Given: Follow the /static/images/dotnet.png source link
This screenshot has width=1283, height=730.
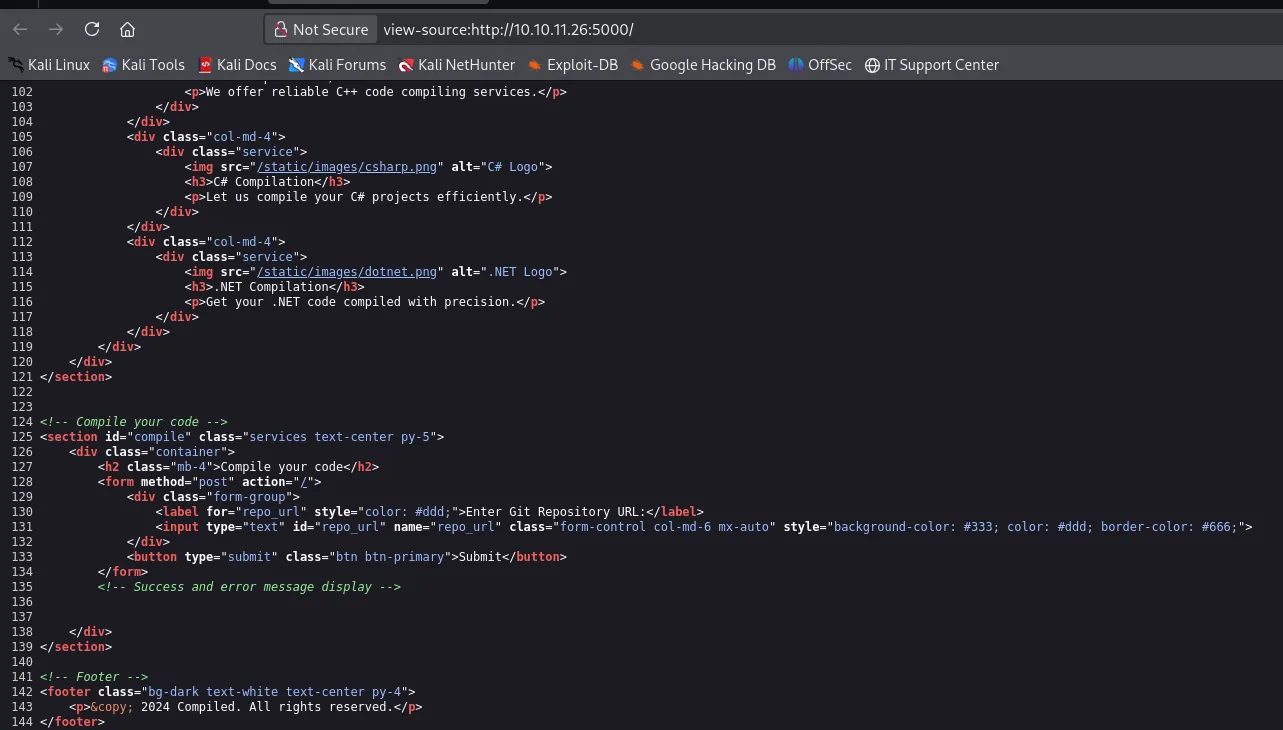Looking at the screenshot, I should [x=347, y=272].
